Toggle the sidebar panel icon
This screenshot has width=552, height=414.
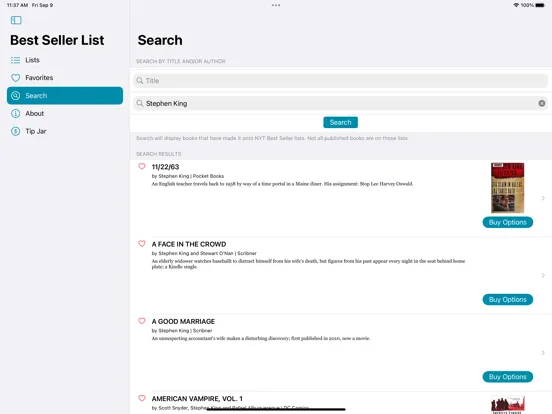click(x=16, y=20)
